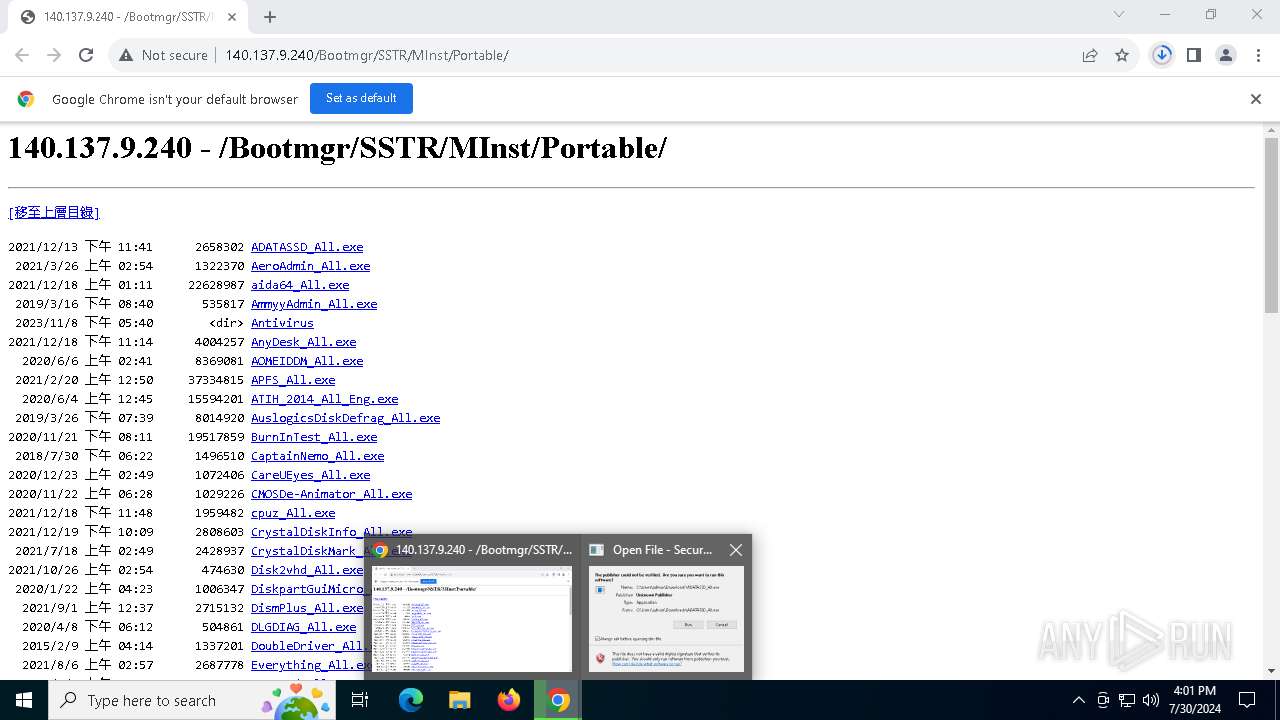1280x720 pixels.
Task: Dismiss the default browser notification bar
Action: (x=1256, y=99)
